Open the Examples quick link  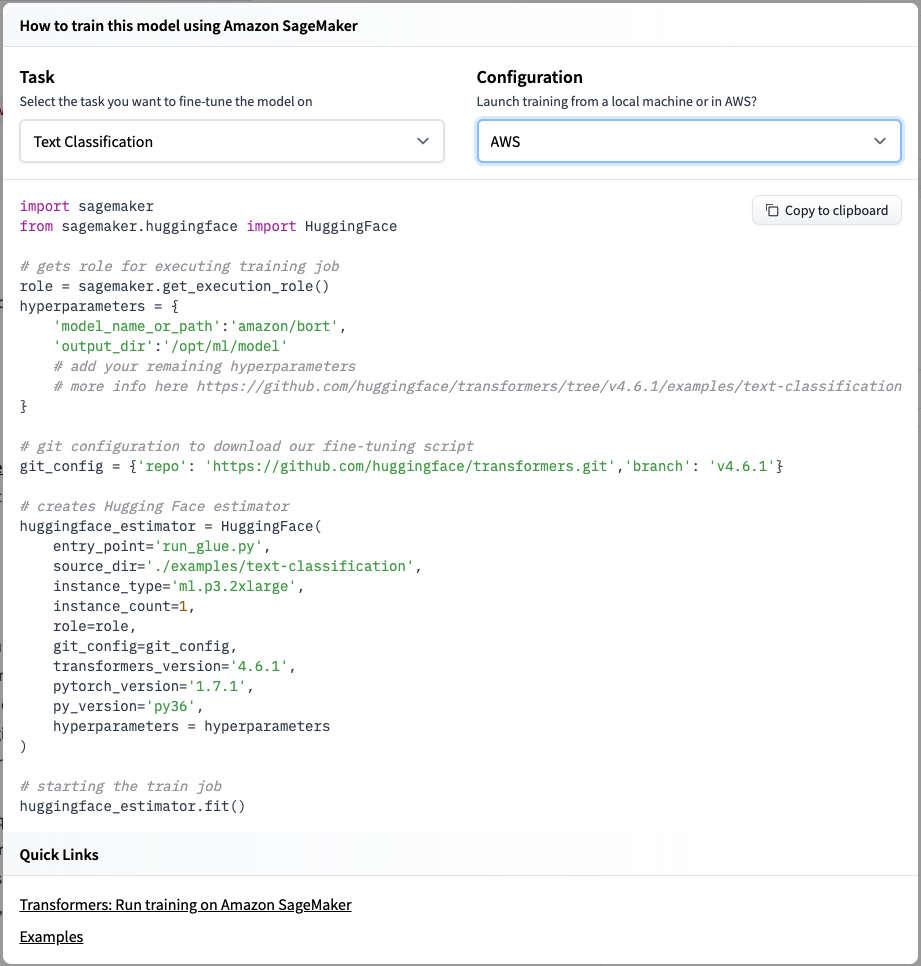tap(51, 936)
